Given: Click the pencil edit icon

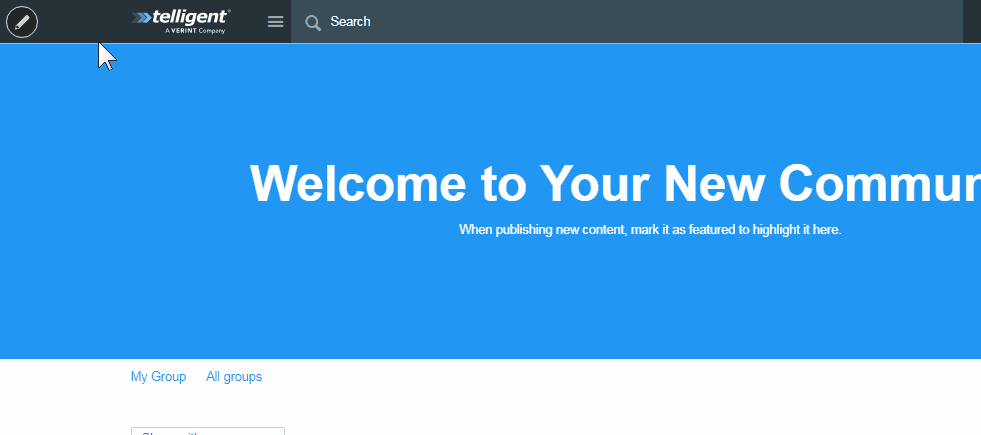Looking at the screenshot, I should (22, 22).
